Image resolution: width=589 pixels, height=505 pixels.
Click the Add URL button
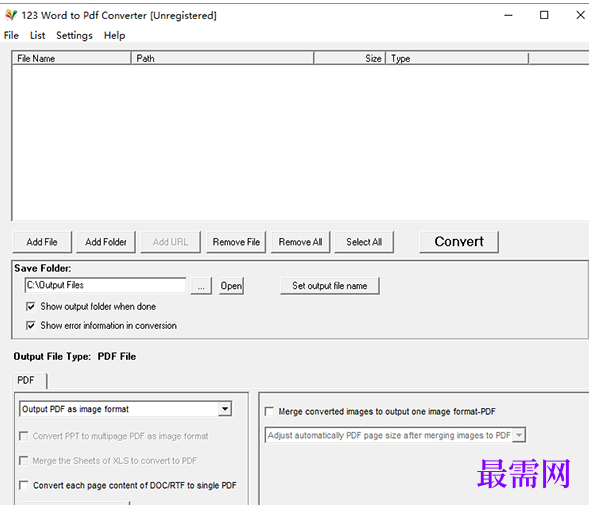click(171, 242)
